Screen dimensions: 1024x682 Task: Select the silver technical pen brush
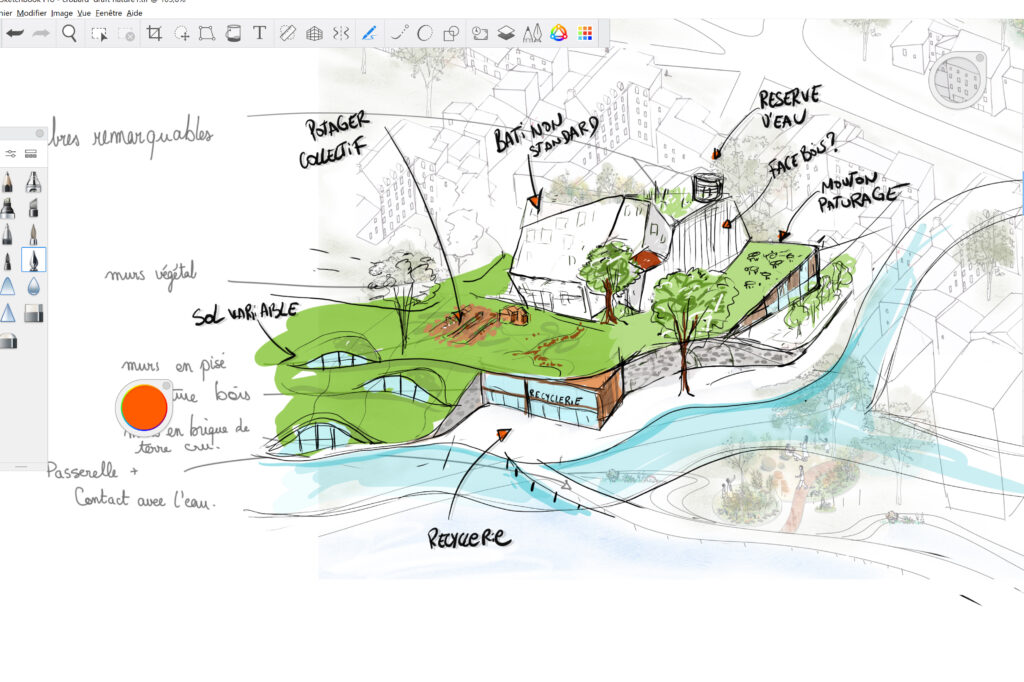click(x=33, y=182)
